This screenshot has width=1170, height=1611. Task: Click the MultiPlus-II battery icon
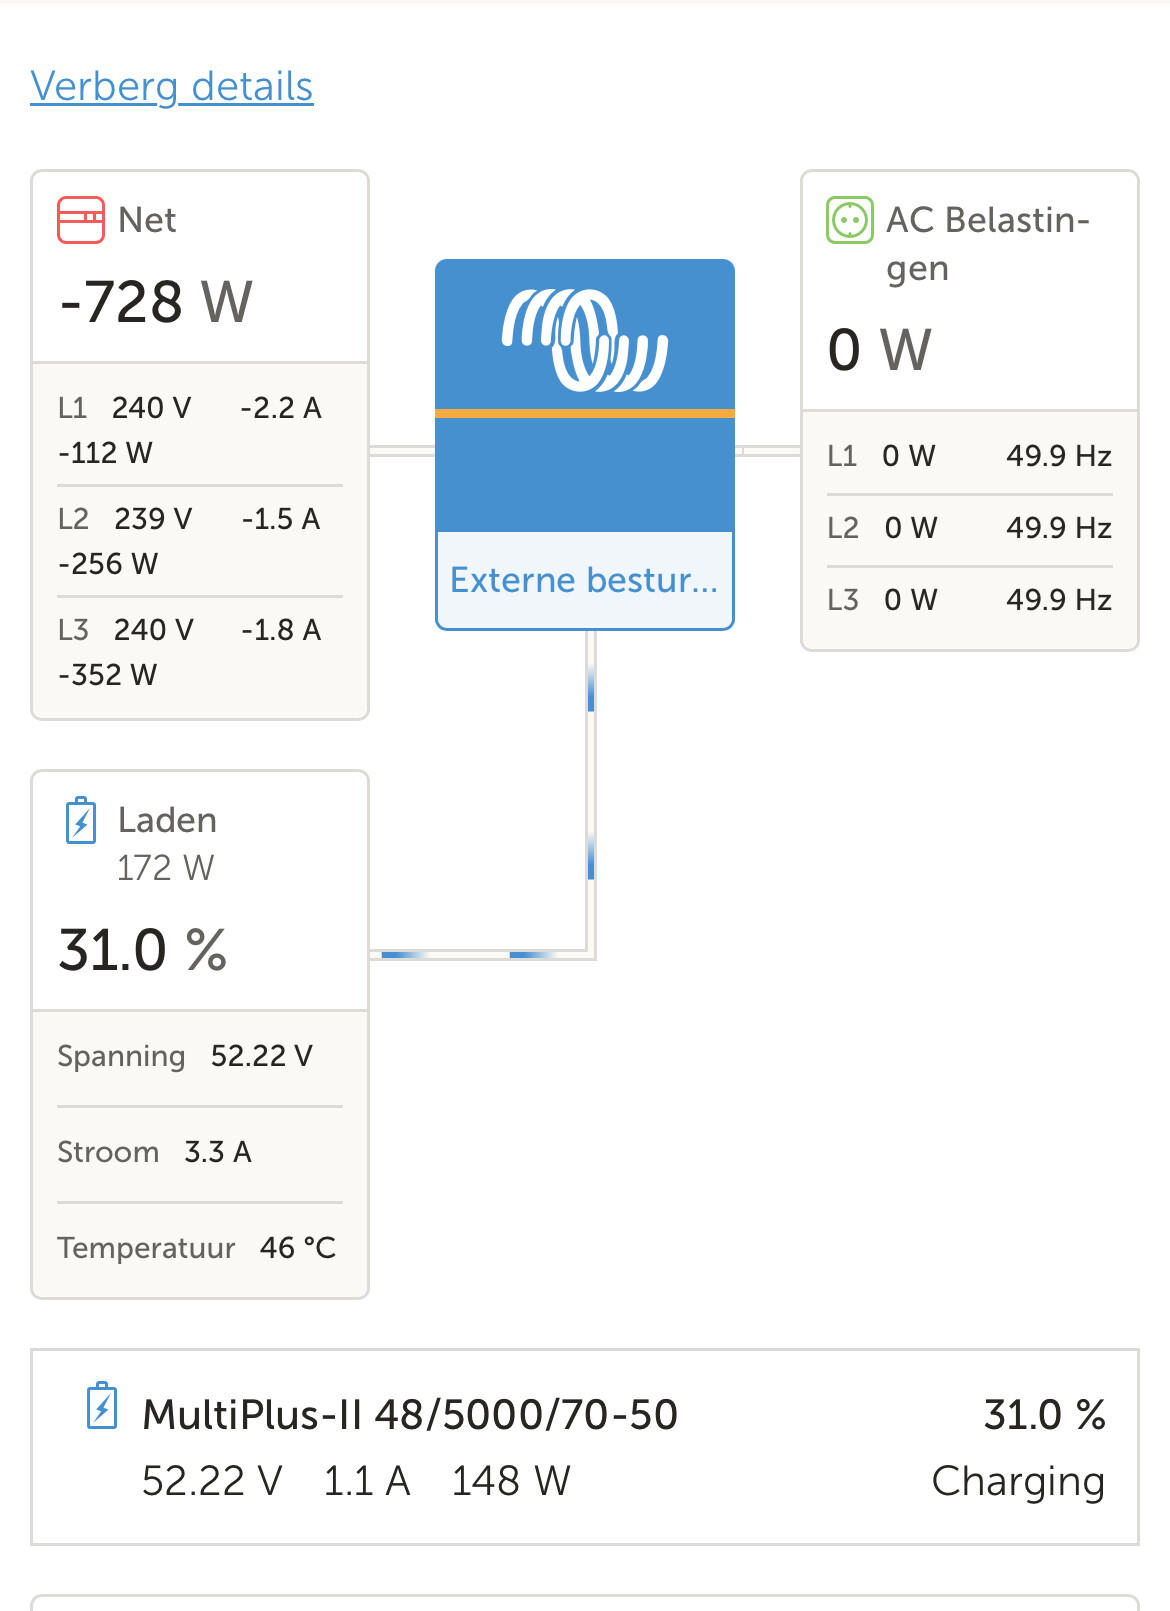coord(102,1406)
